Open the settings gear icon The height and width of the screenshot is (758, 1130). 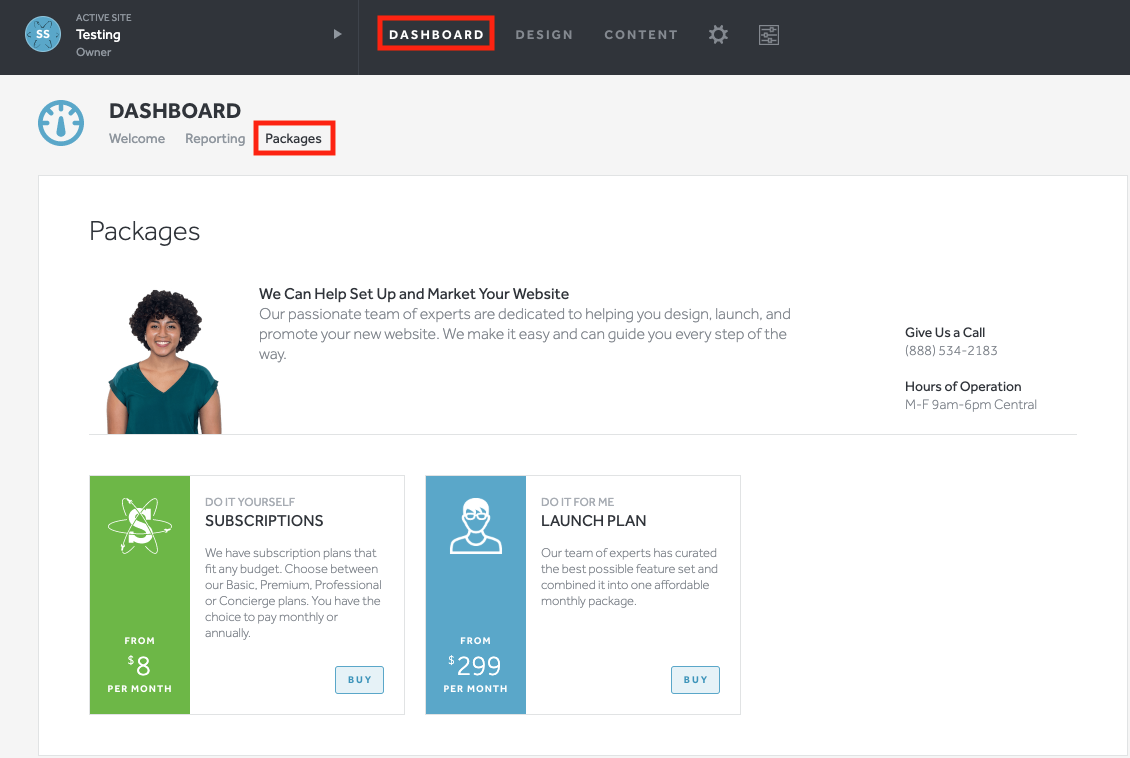718,35
